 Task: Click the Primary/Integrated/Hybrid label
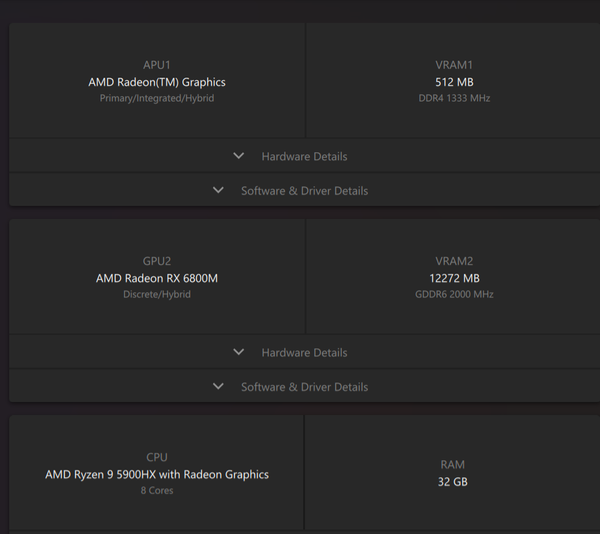157,98
